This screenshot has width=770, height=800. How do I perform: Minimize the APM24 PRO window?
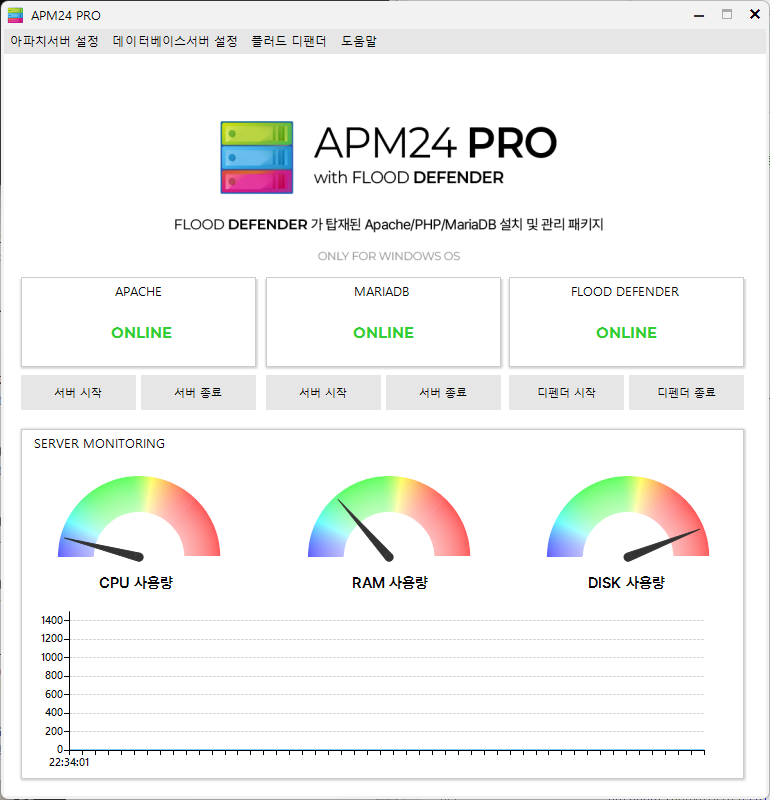click(699, 15)
